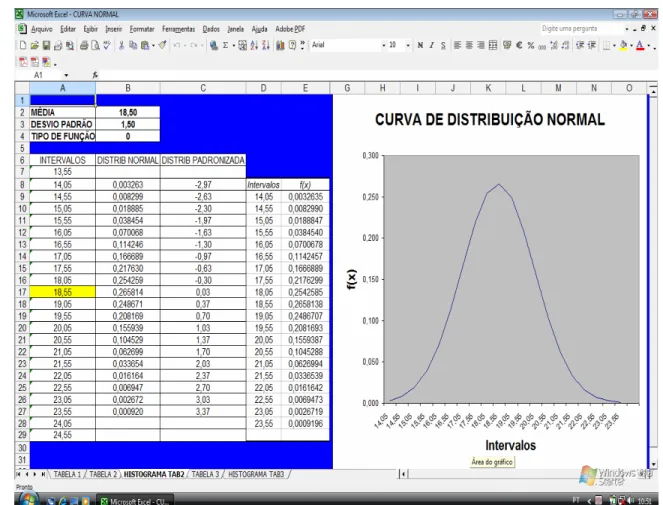Toggle align left

pos(458,45)
